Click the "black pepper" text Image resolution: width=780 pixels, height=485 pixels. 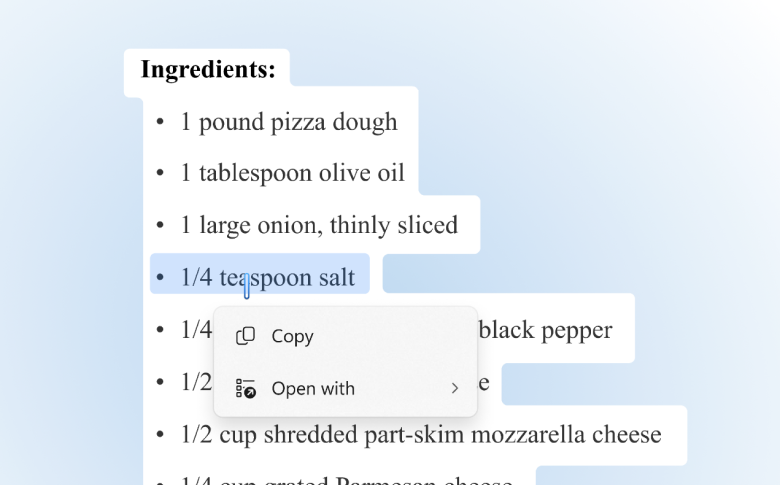(546, 329)
